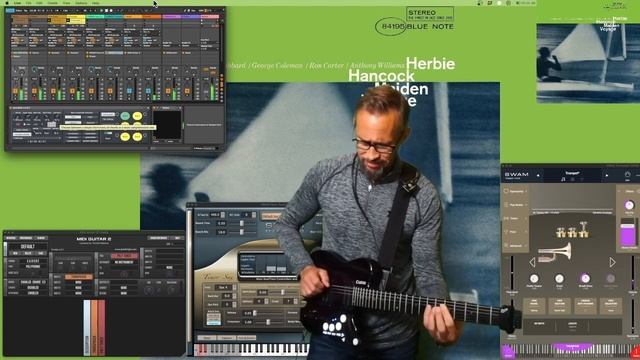Image resolution: width=640 pixels, height=360 pixels.
Task: Click the first box below SWAM's knob row
Action: click(x=534, y=306)
